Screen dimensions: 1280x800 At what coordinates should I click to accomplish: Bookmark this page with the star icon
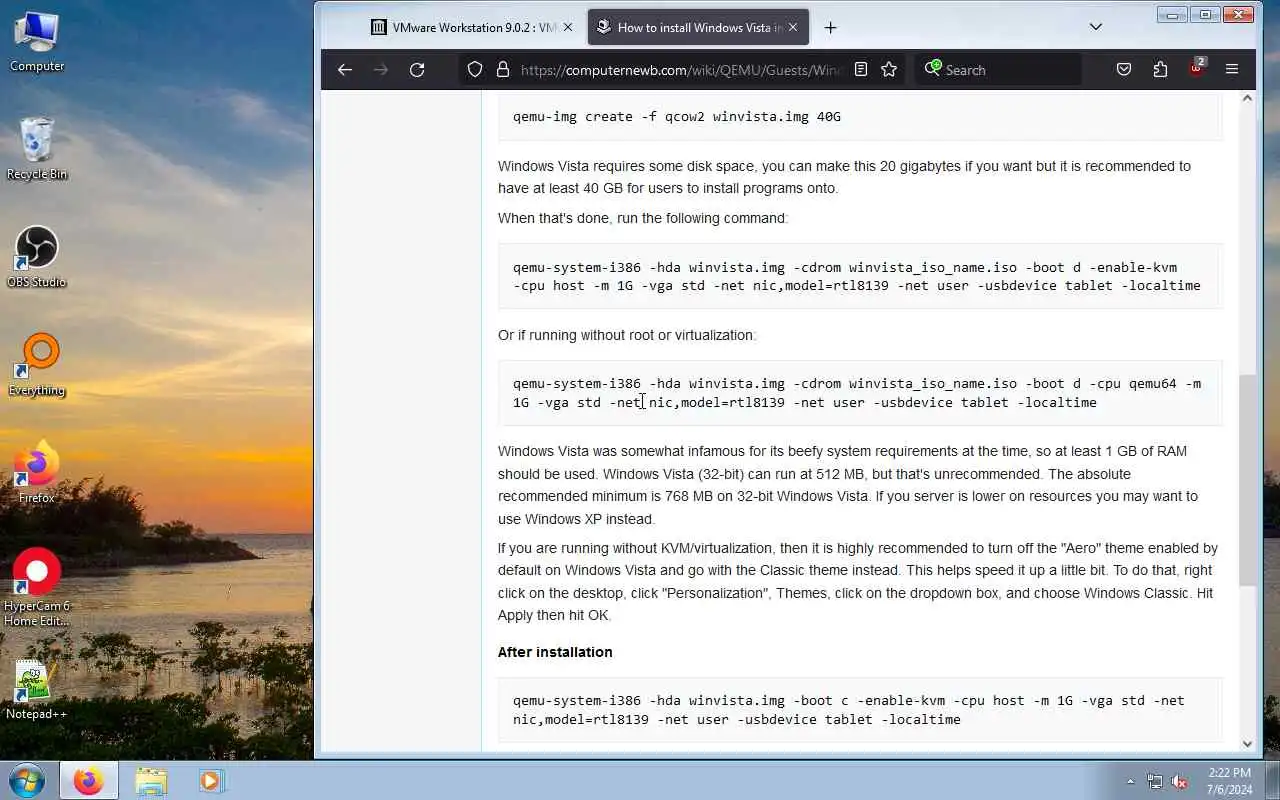(889, 69)
